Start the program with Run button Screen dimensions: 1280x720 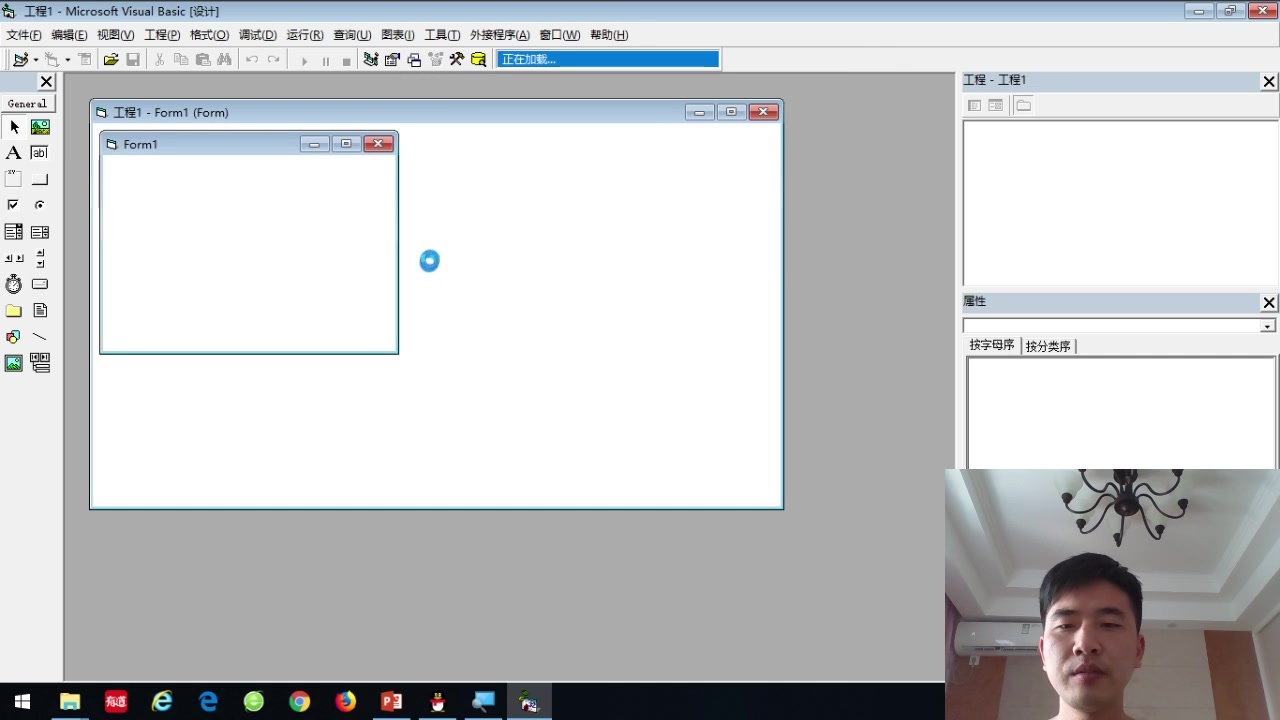click(304, 60)
